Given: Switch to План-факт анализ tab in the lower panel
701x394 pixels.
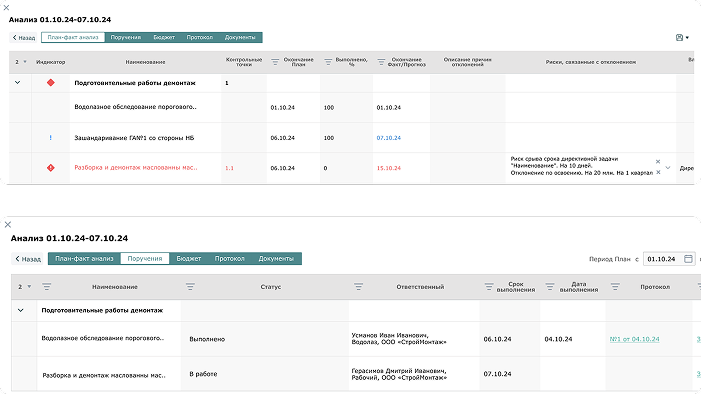Looking at the screenshot, I should coord(84,258).
